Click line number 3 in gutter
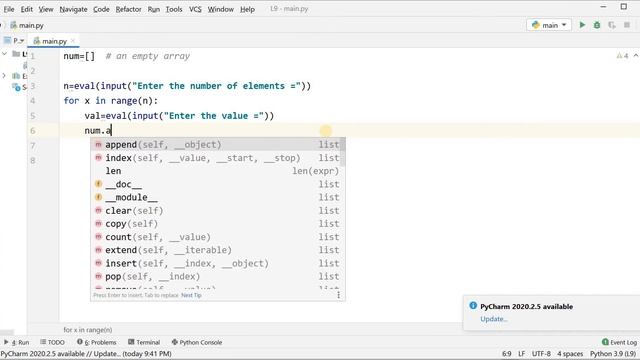The height and width of the screenshot is (360, 640). click(x=33, y=86)
